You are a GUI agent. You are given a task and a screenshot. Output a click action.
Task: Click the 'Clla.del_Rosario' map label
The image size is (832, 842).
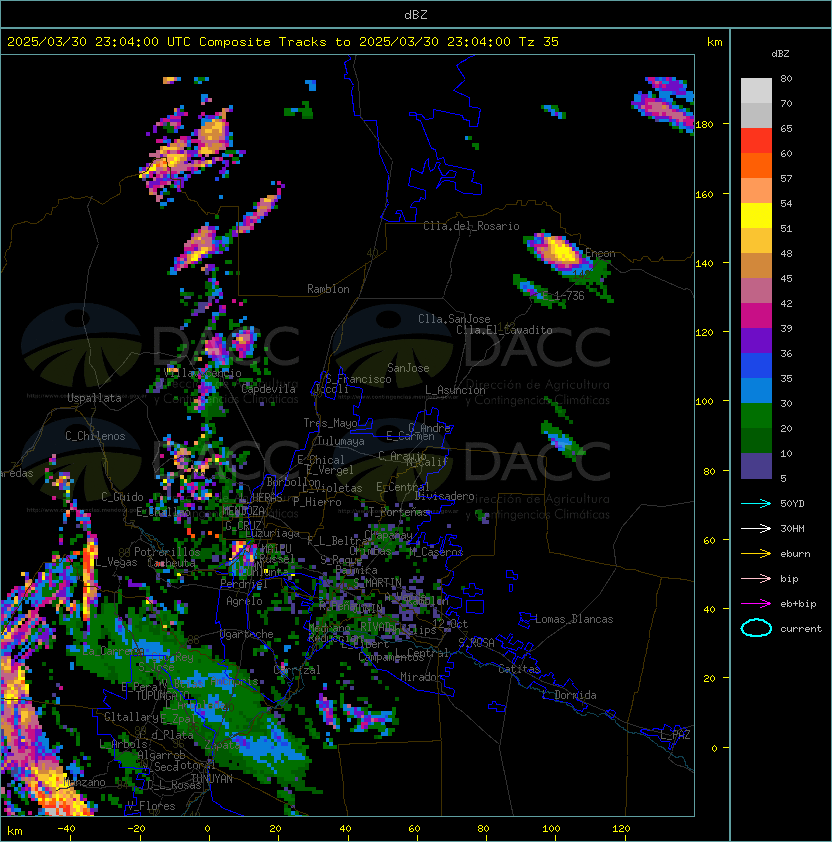[471, 226]
